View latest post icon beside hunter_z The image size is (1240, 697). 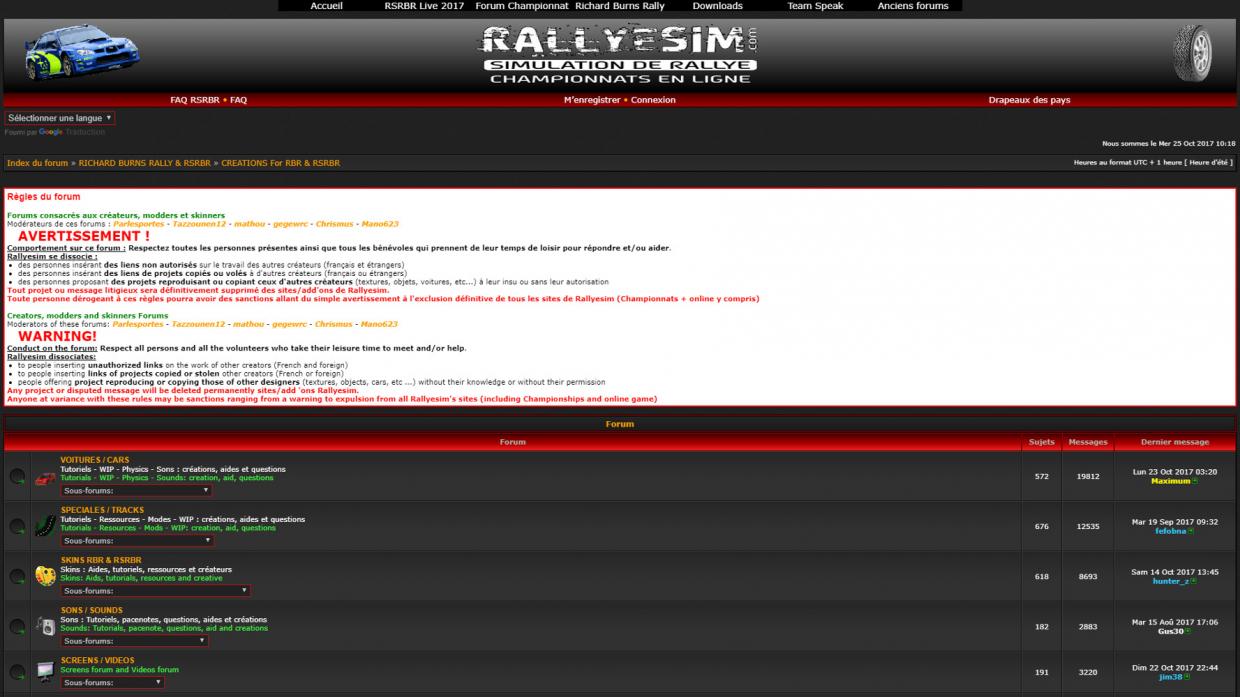(1194, 581)
